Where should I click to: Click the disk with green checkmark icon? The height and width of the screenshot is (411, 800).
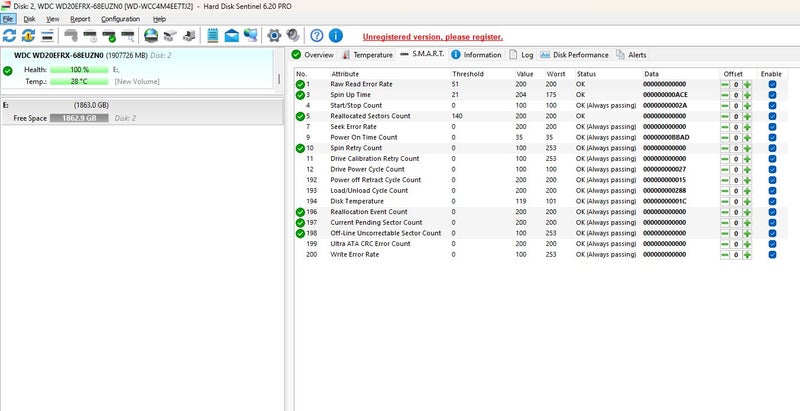coord(109,36)
